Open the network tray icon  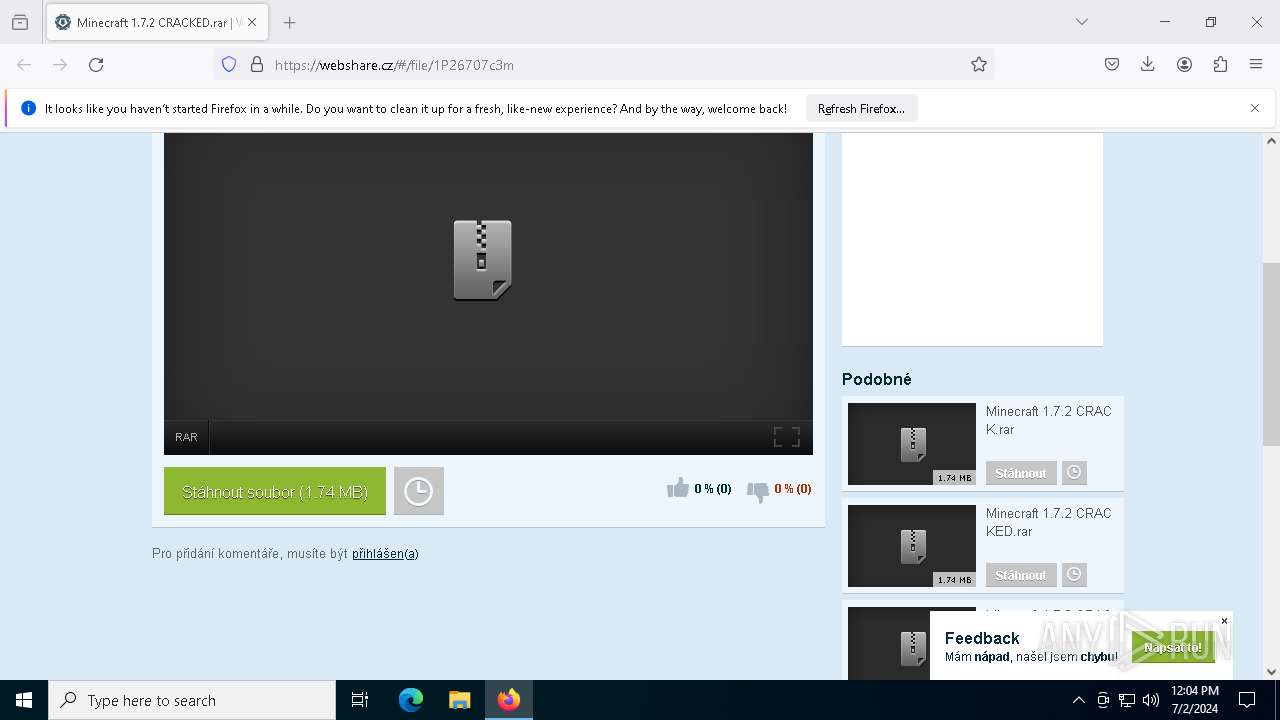pos(1127,700)
